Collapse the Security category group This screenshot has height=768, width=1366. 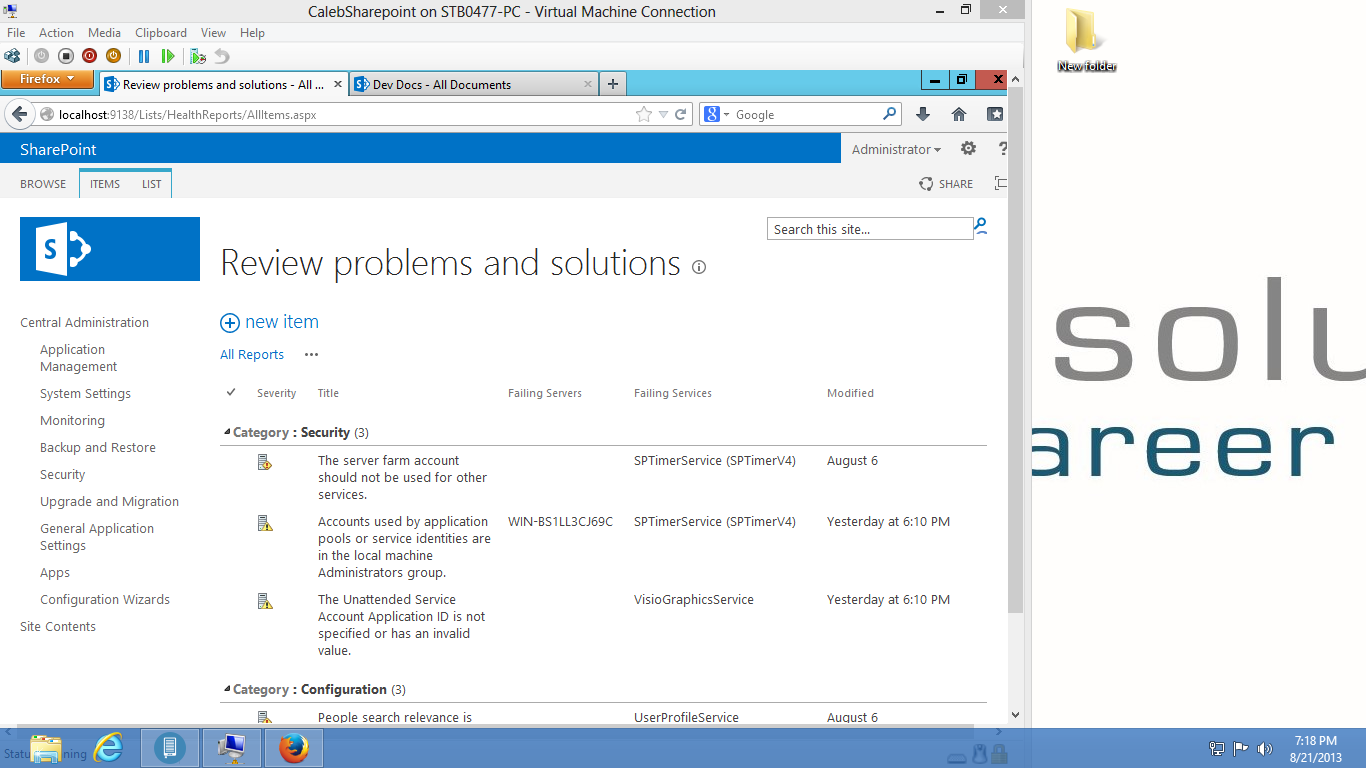pyautogui.click(x=227, y=432)
